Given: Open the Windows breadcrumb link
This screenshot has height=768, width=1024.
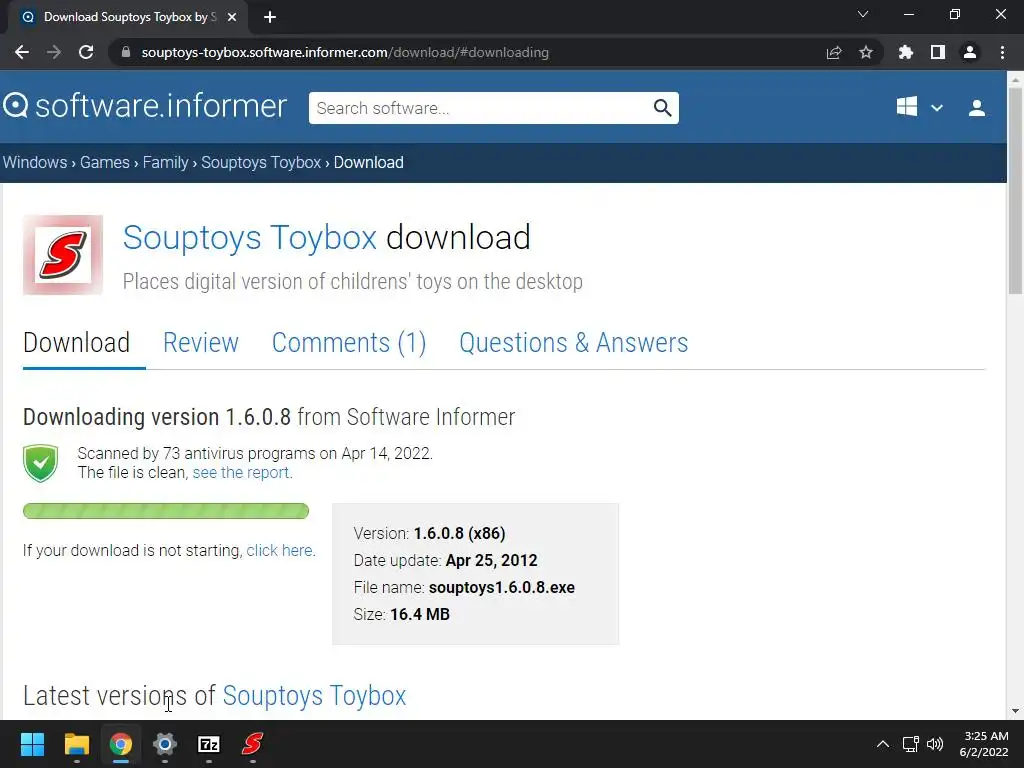Looking at the screenshot, I should pos(35,162).
